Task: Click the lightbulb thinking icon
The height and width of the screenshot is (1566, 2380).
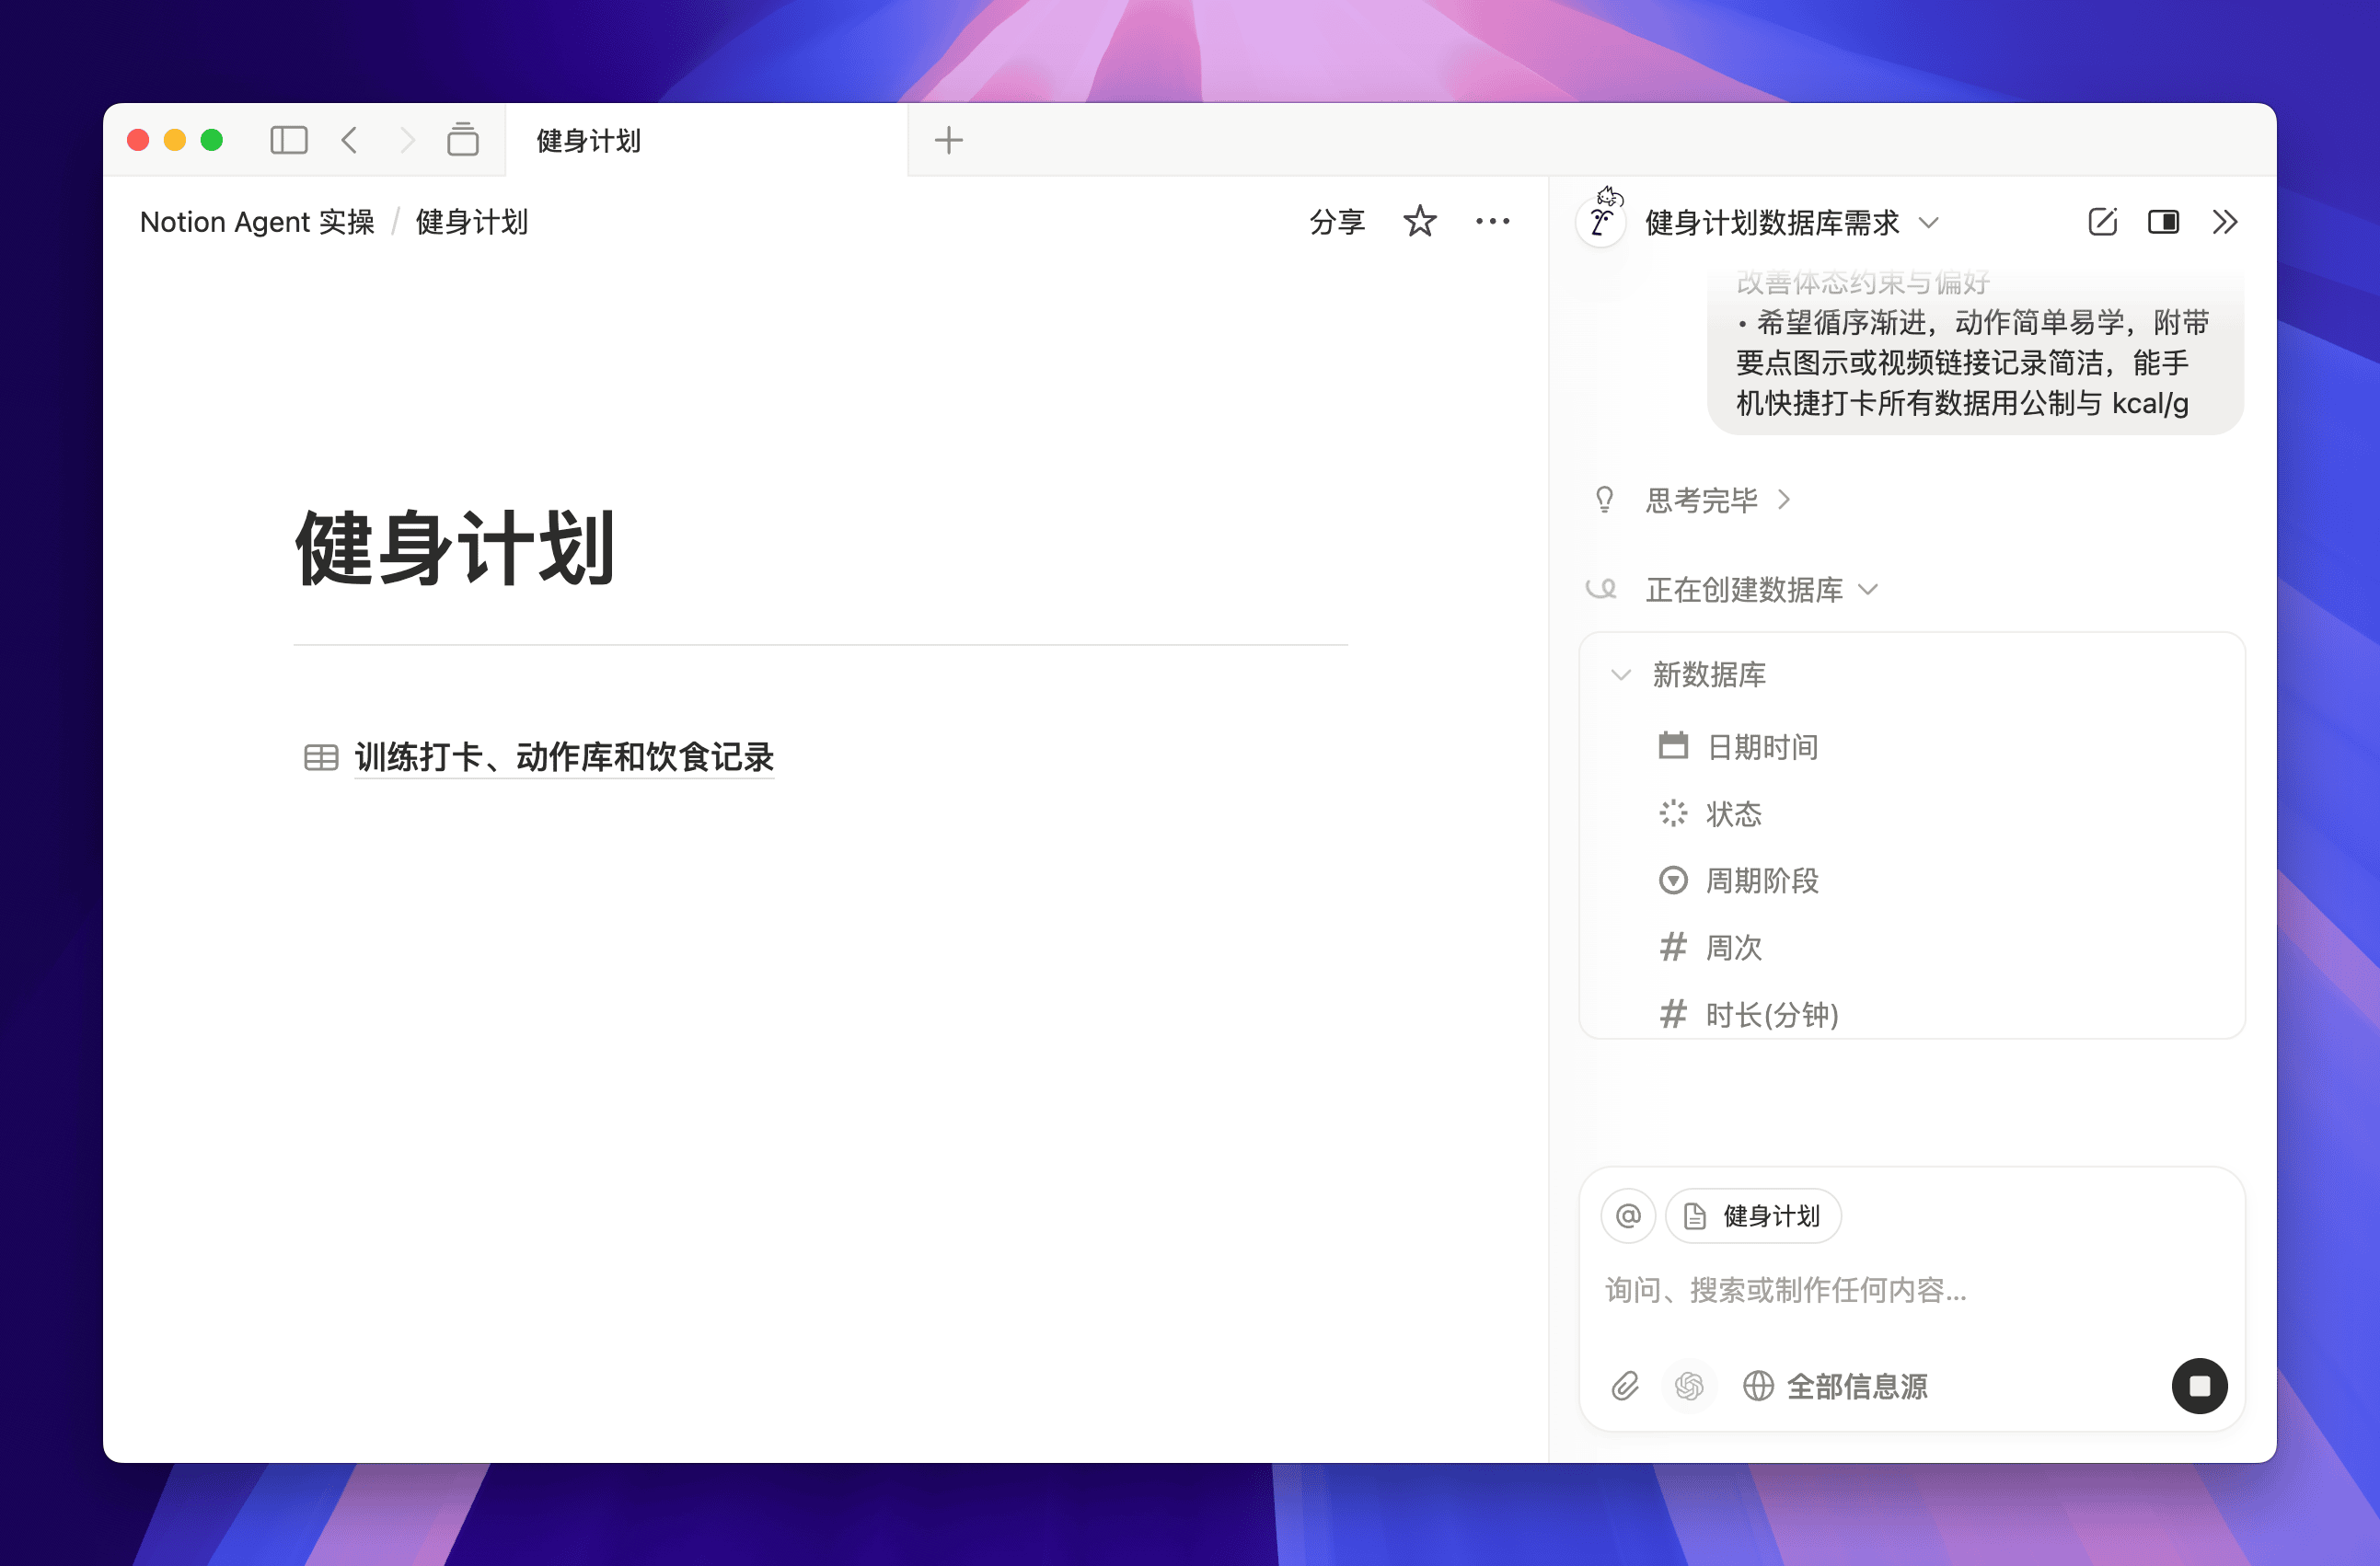Action: 1605,499
